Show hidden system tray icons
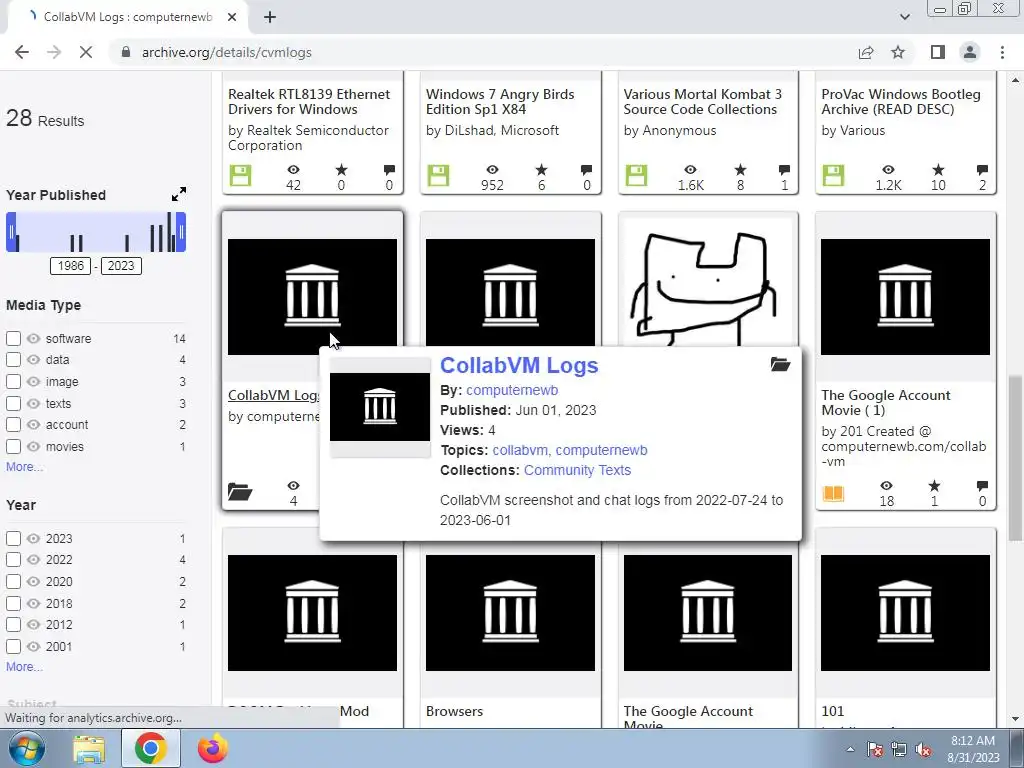This screenshot has height=768, width=1024. 850,749
